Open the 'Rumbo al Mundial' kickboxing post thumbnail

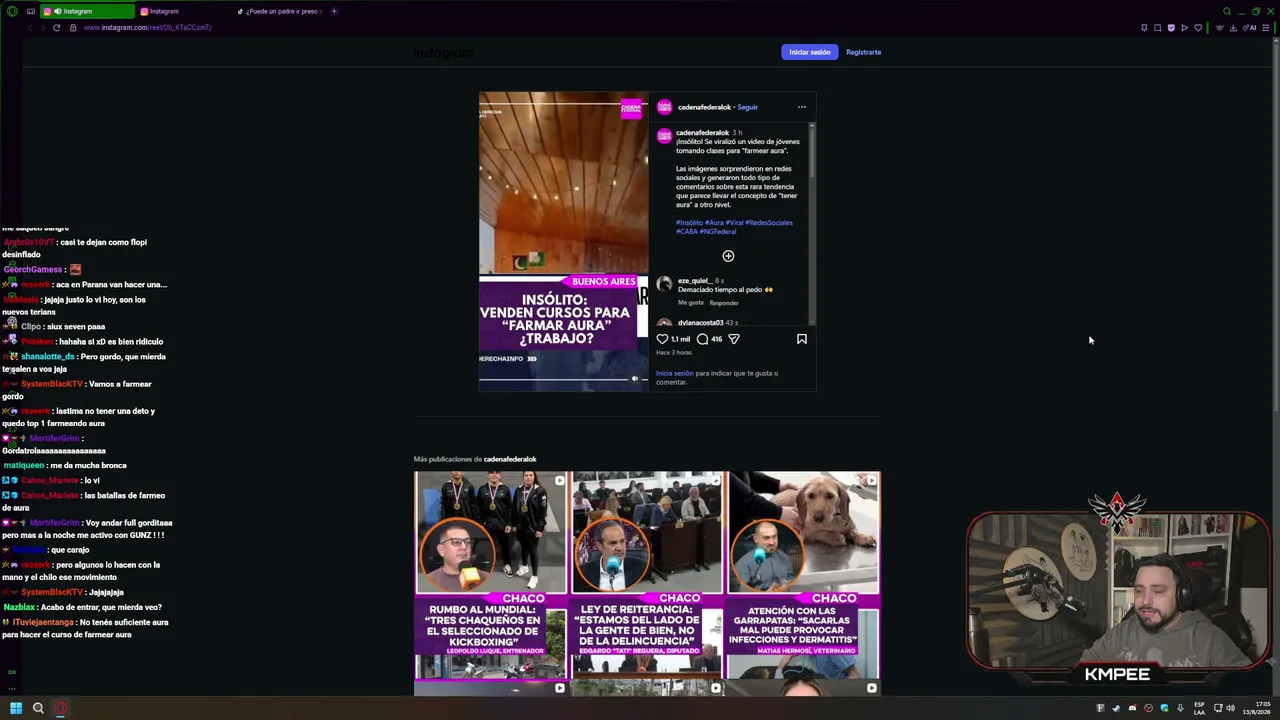tap(490, 575)
